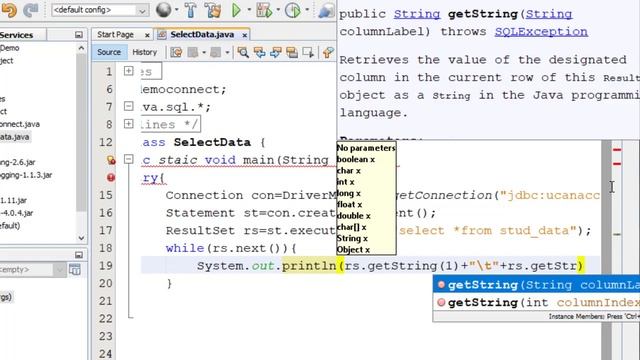Switch editor to History view
This screenshot has width=640, height=360.
coord(144,52)
